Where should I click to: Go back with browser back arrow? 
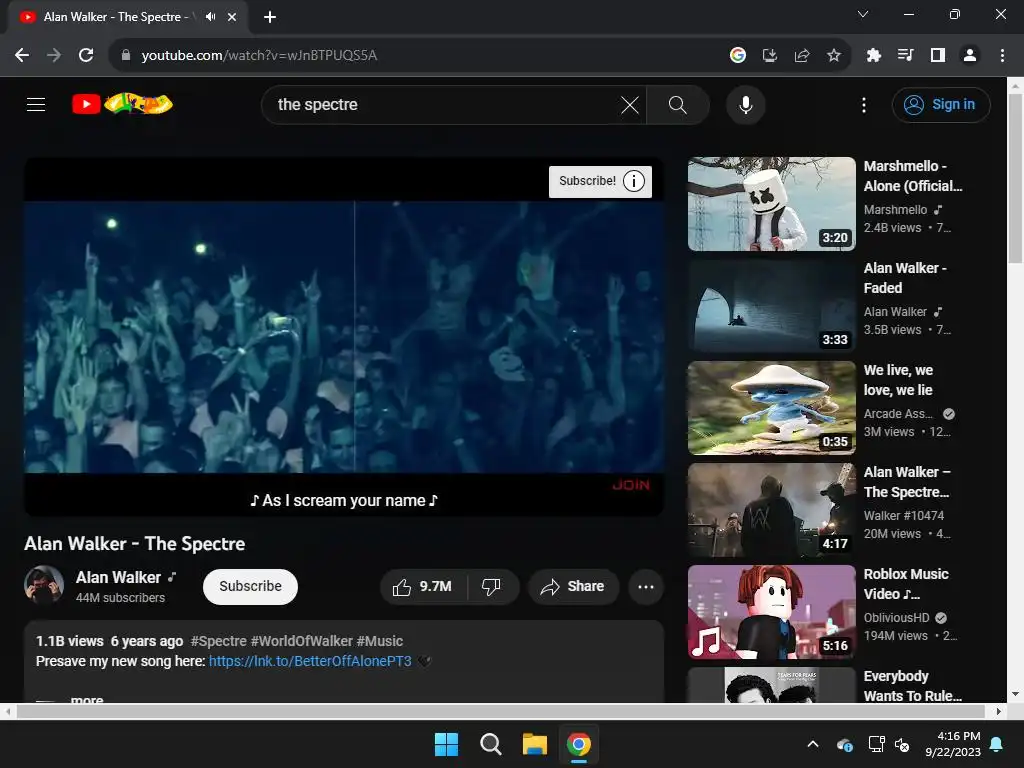click(22, 56)
